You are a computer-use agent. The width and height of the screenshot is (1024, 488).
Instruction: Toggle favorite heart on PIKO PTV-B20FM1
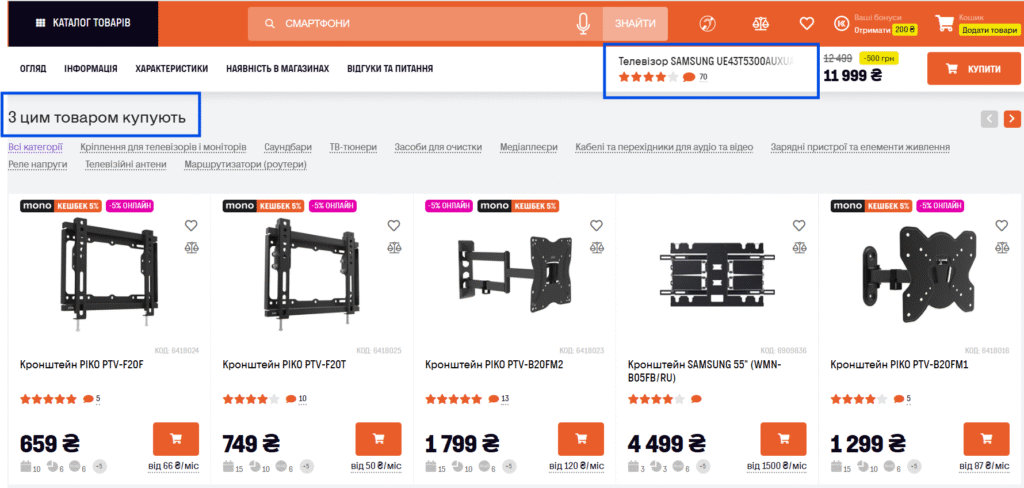(x=1001, y=225)
